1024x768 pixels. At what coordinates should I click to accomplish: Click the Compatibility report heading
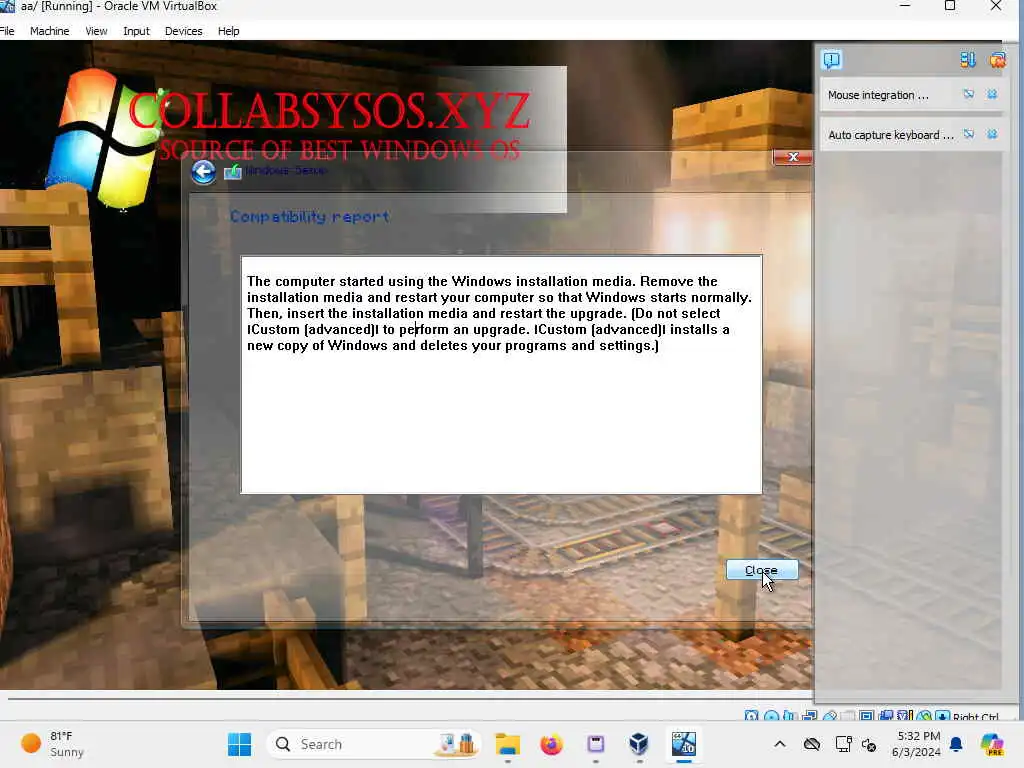point(310,216)
